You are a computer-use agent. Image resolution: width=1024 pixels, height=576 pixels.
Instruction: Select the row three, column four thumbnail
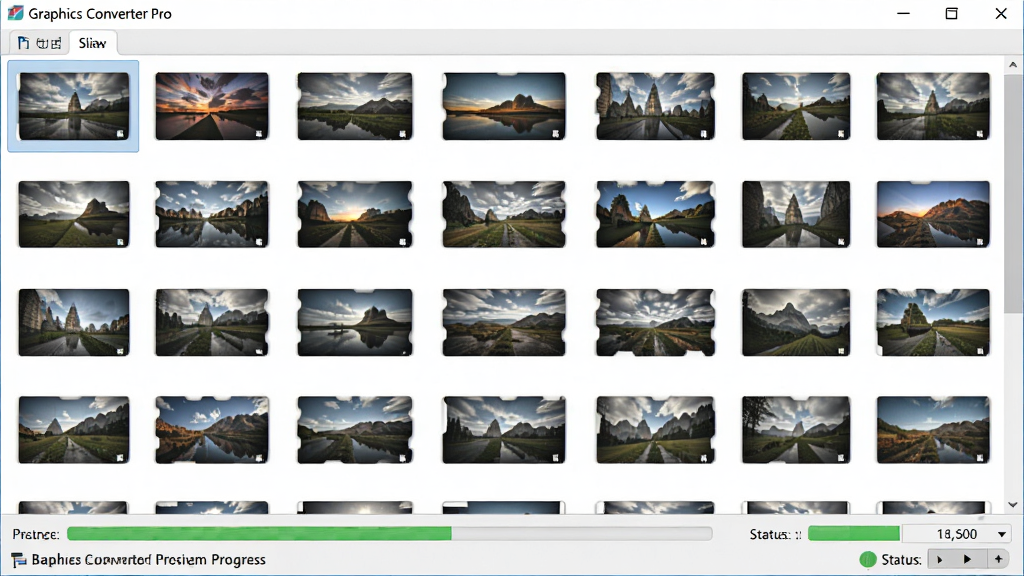pos(504,323)
